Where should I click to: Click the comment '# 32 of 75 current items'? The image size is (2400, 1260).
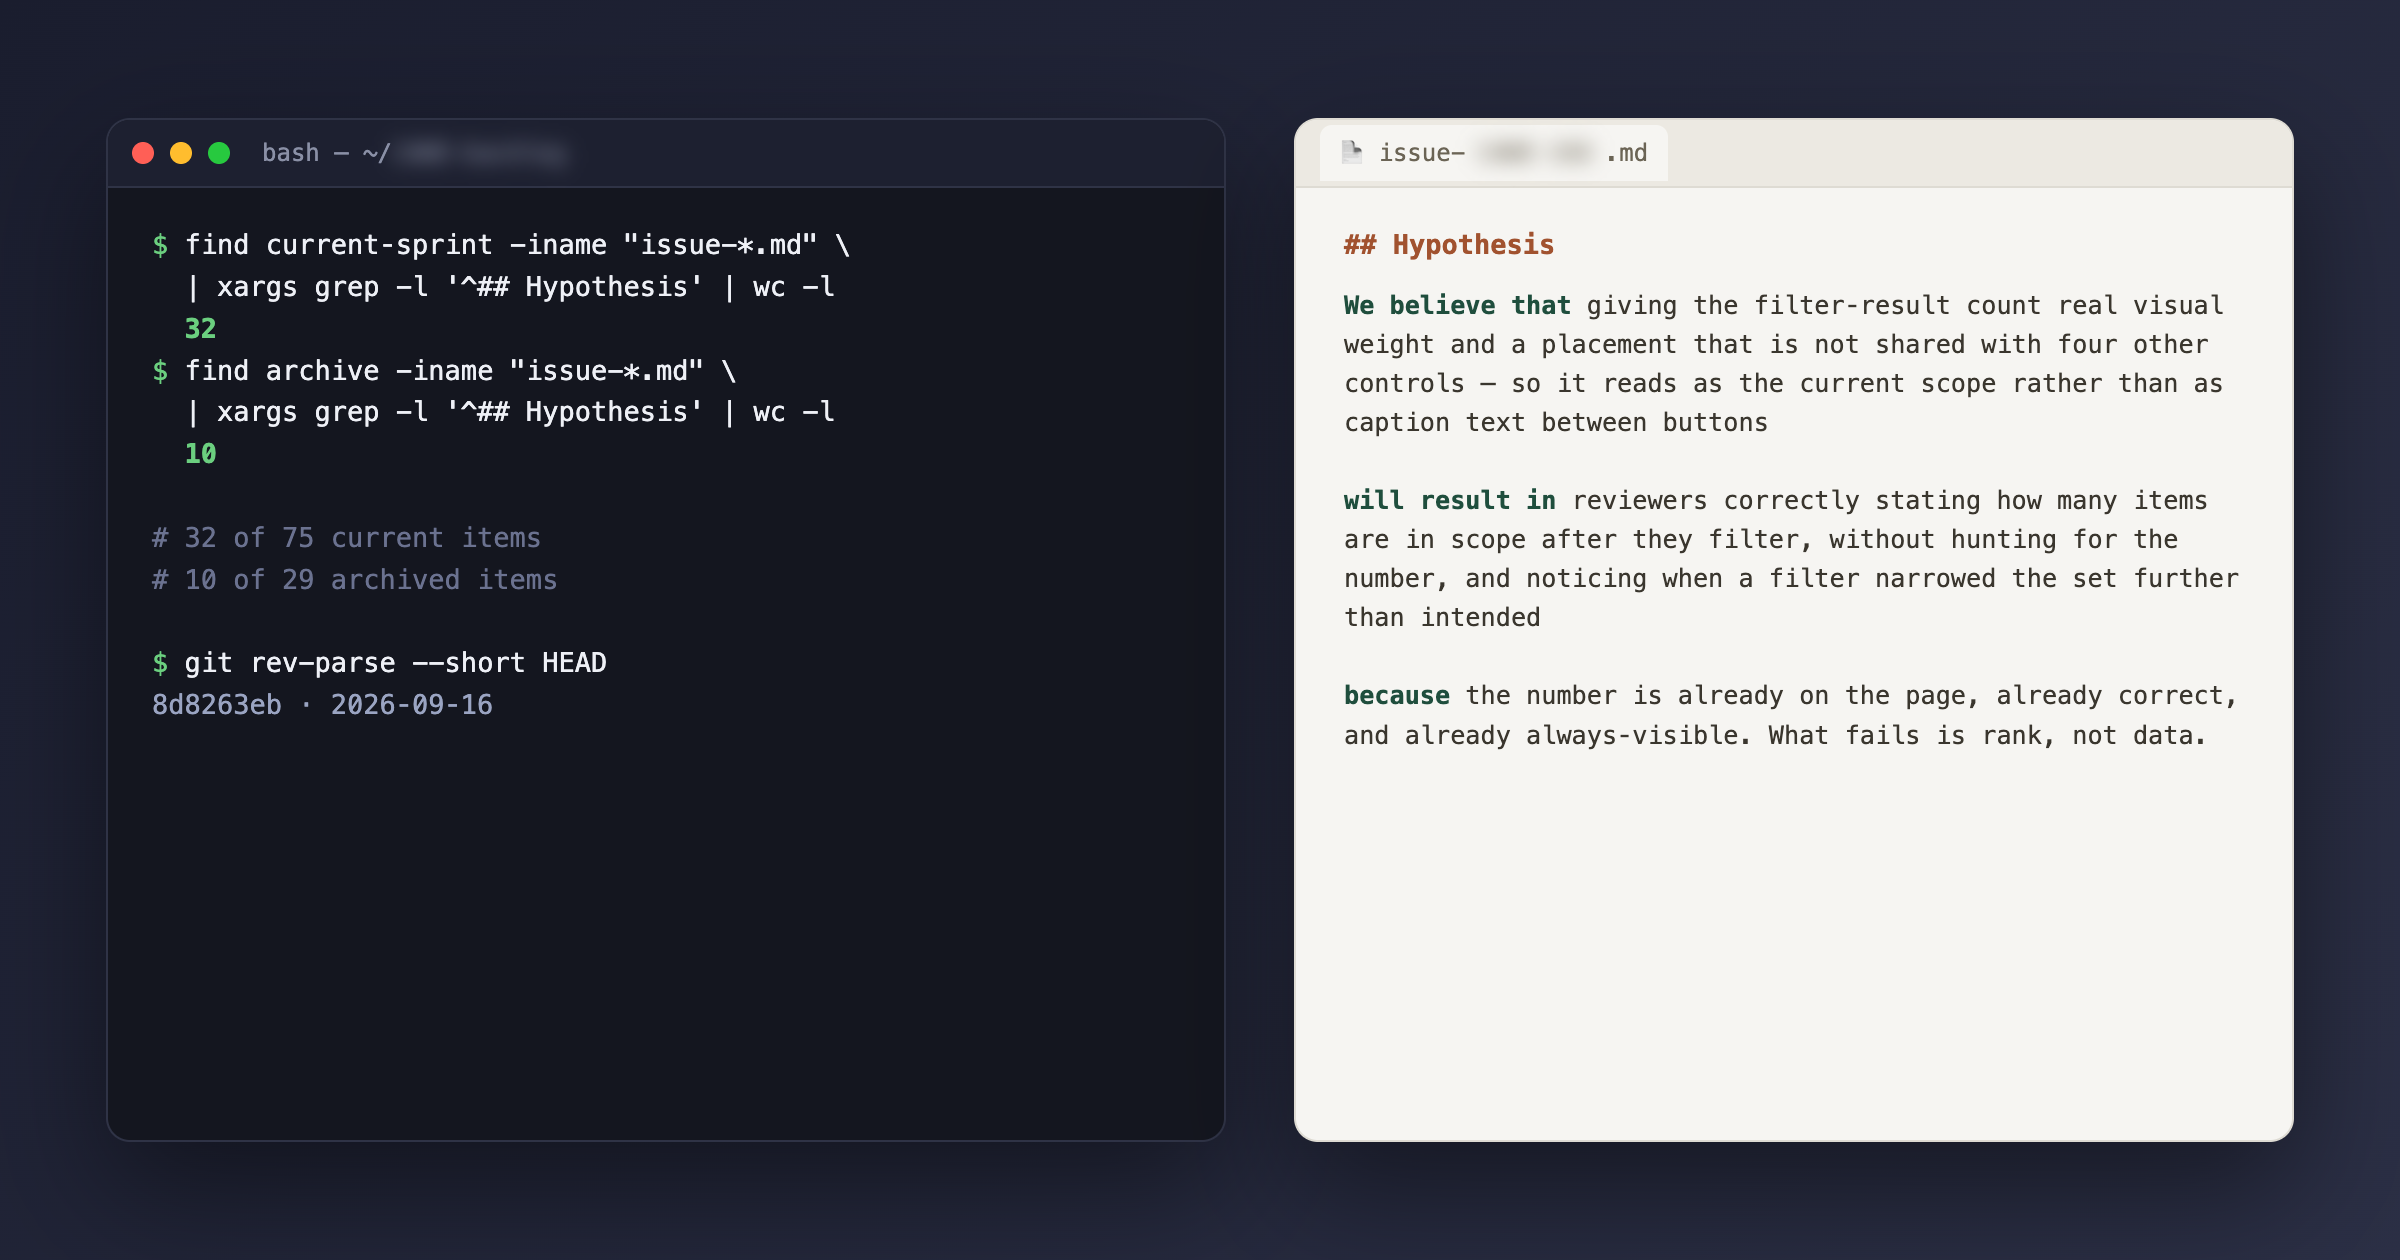[x=346, y=538]
